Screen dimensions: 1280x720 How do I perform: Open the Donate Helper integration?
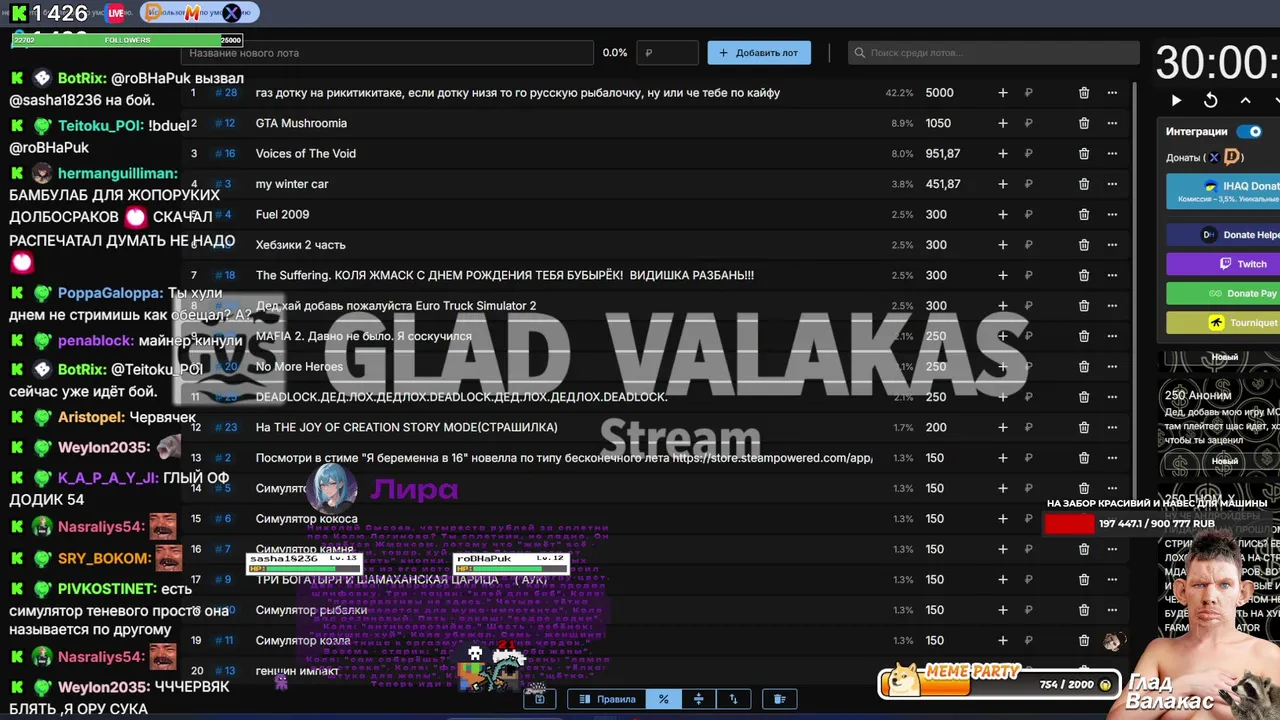click(x=1223, y=235)
